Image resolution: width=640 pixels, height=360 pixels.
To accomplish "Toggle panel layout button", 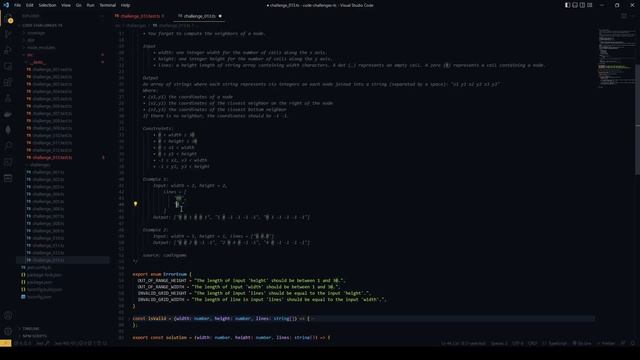I will coord(575,5).
